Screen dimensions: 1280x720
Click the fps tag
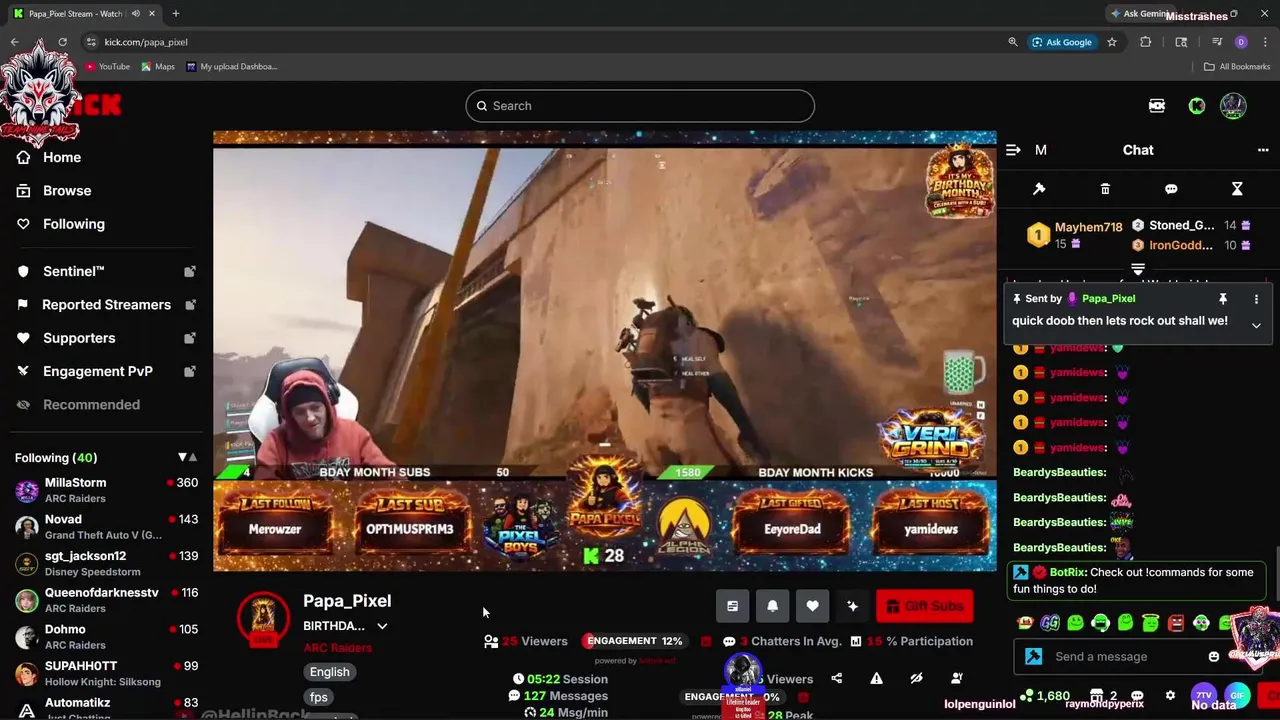[x=318, y=697]
